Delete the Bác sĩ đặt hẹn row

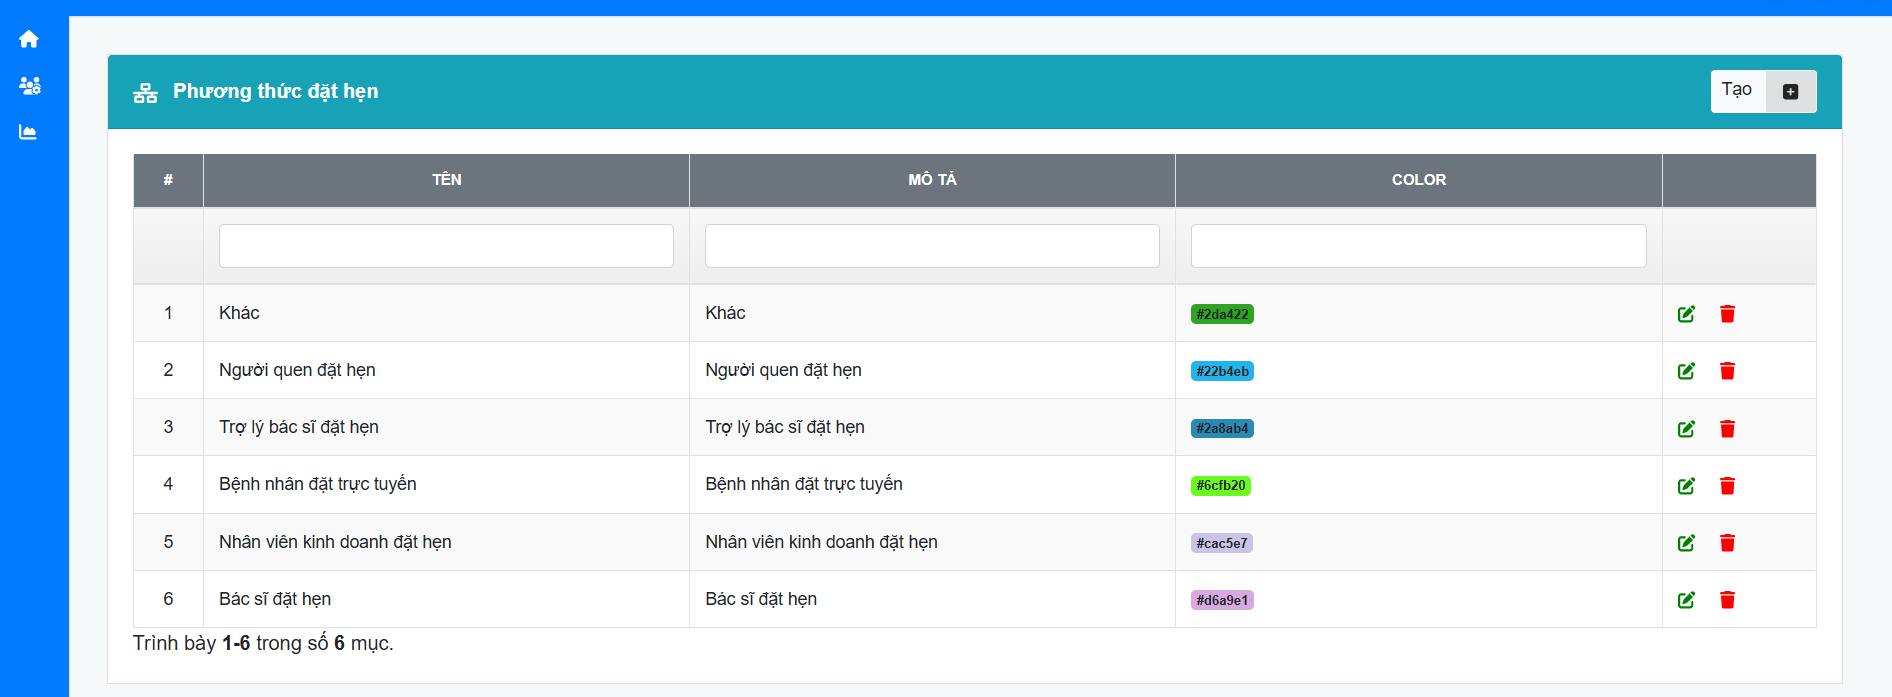point(1727,600)
